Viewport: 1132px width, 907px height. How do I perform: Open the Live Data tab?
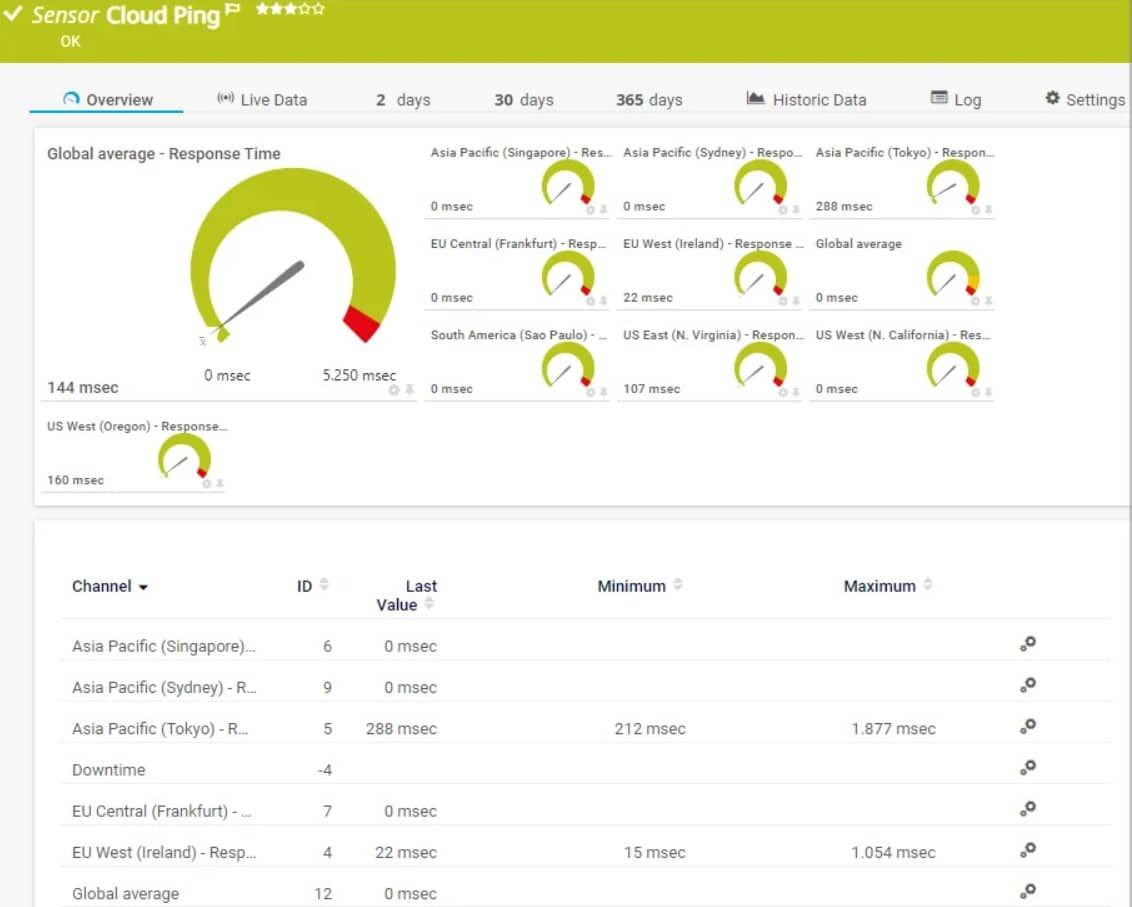click(x=262, y=100)
